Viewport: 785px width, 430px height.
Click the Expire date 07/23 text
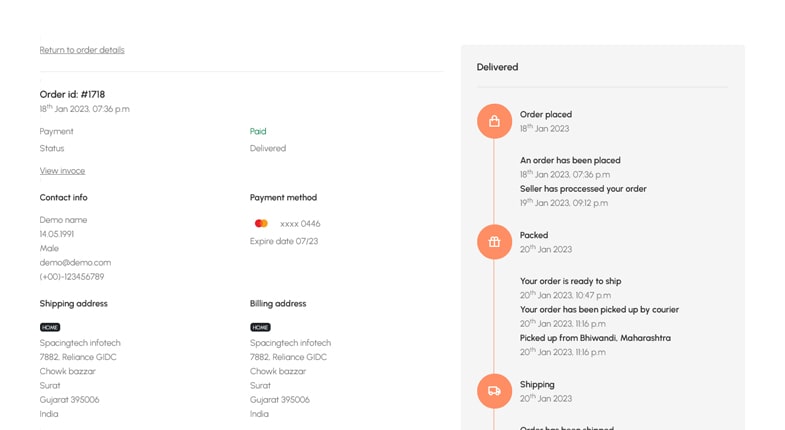pos(284,241)
